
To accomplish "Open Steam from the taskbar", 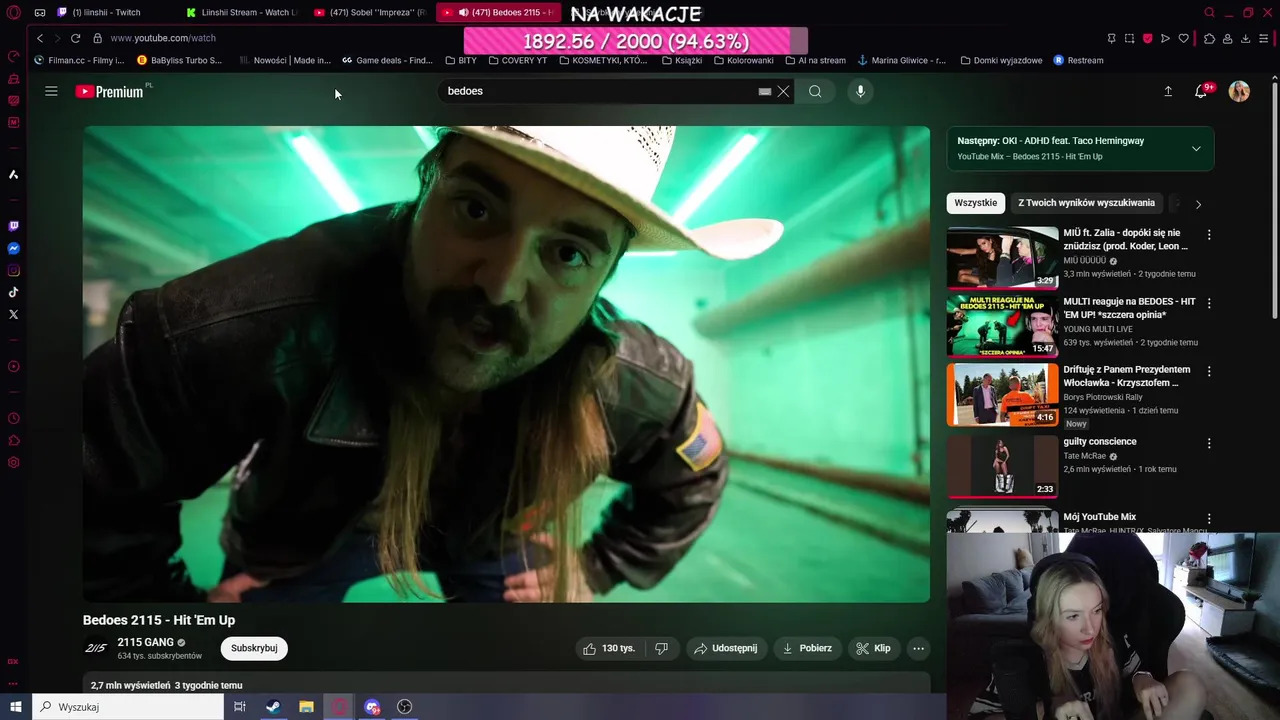I will coord(273,707).
